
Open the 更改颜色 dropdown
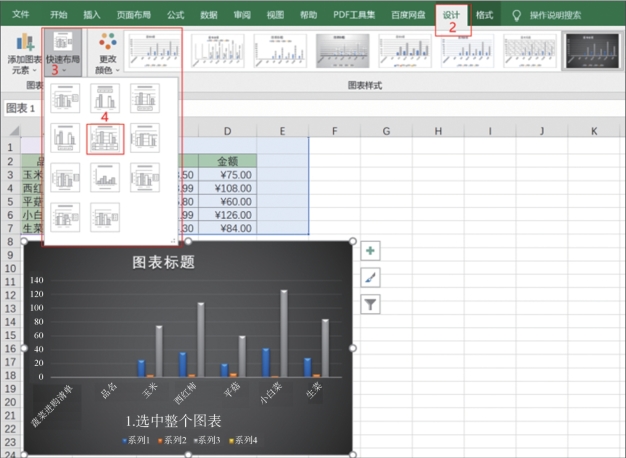[x=107, y=54]
